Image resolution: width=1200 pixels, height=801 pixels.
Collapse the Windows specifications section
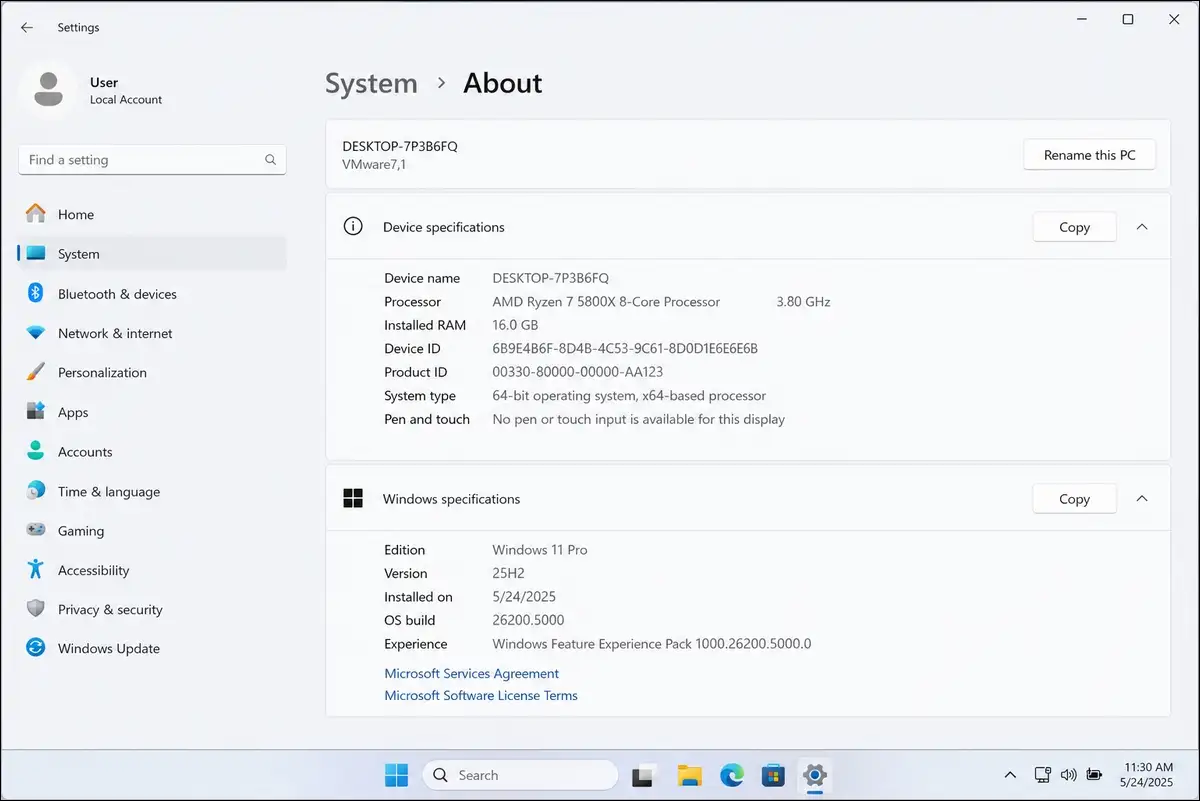coord(1142,498)
